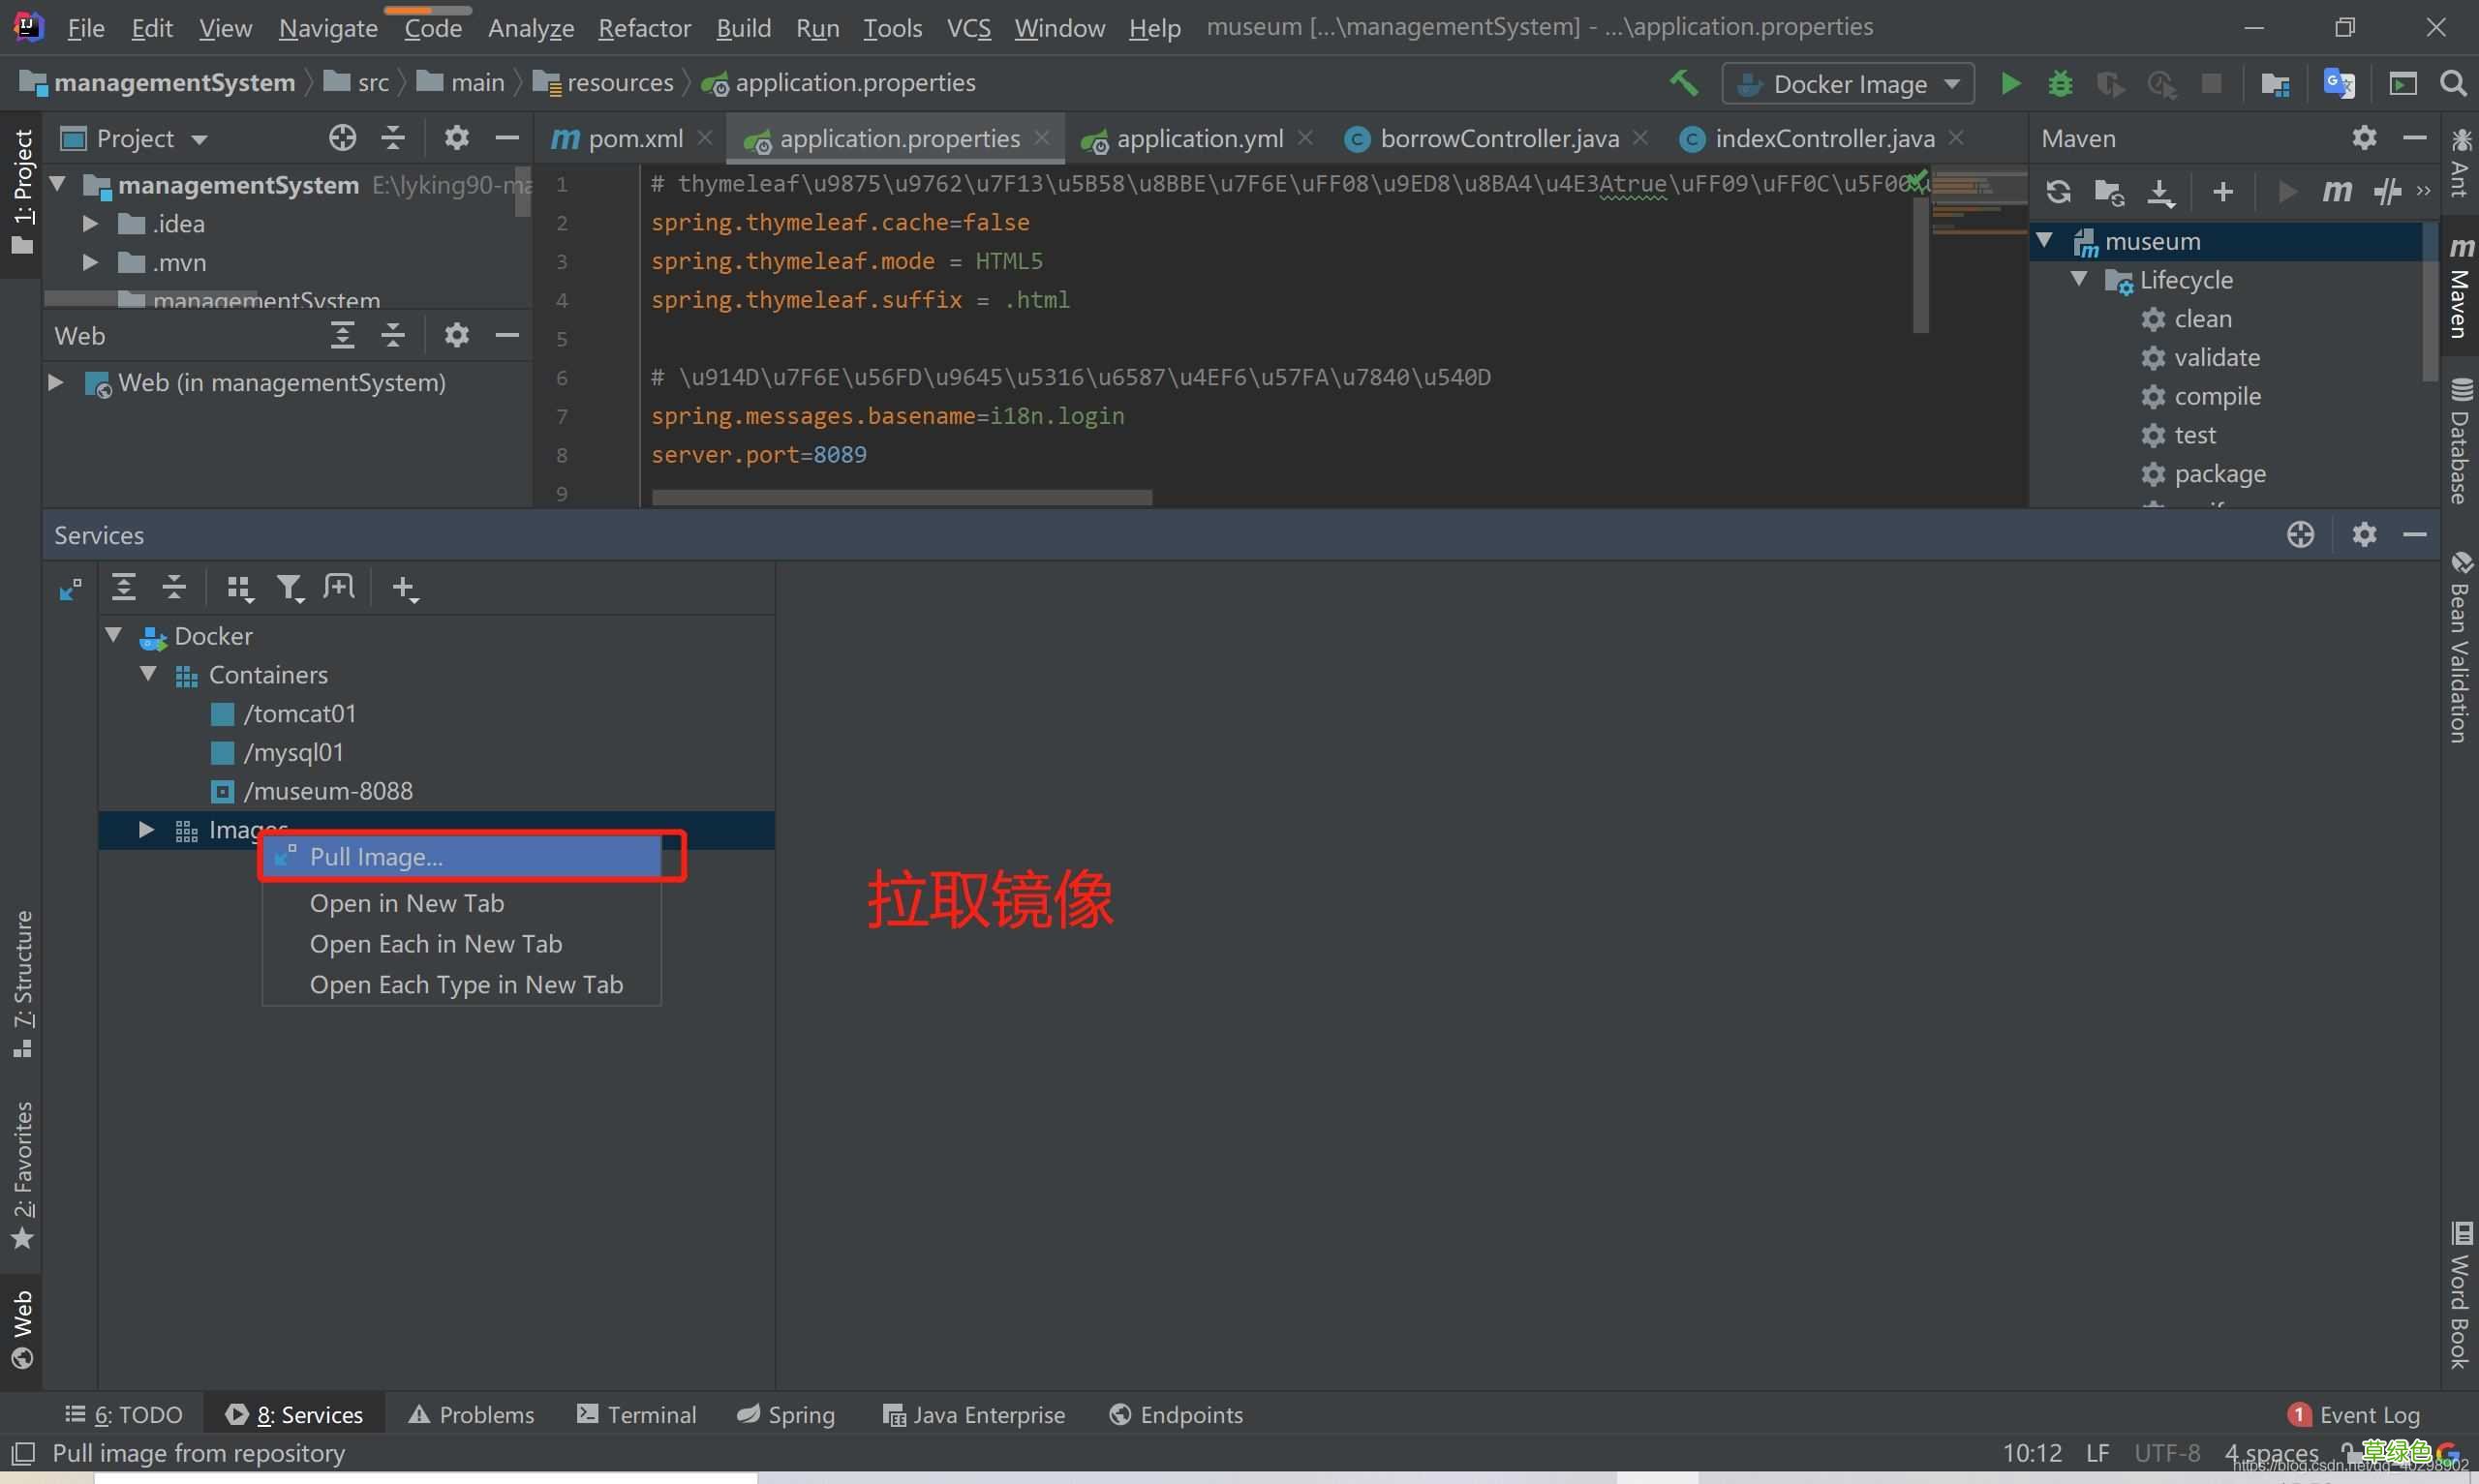Open the VCS menu

(968, 28)
